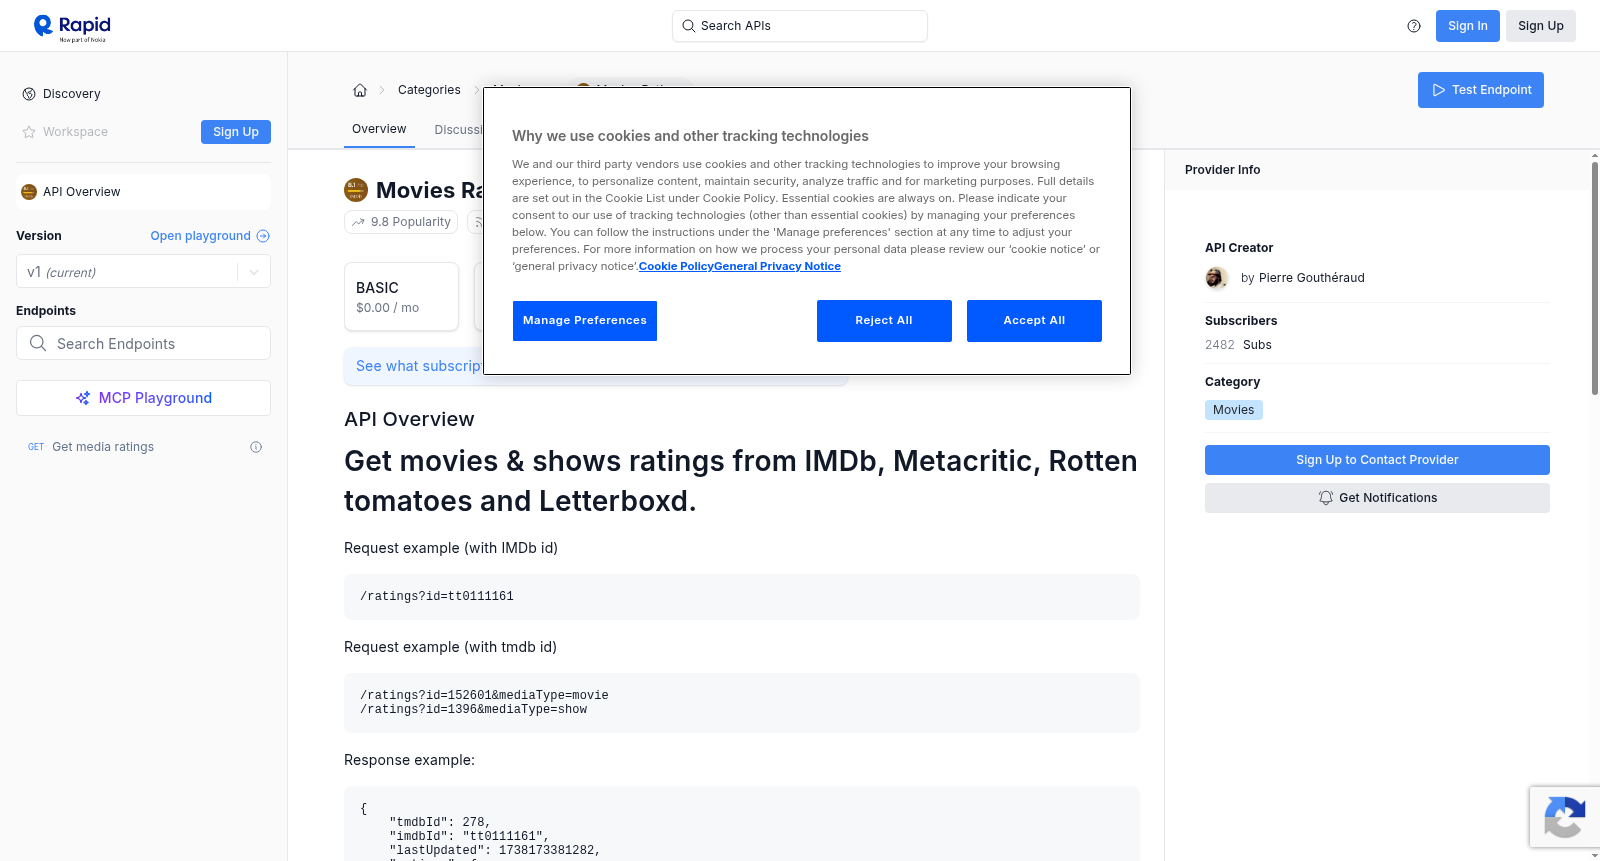Screen dimensions: 1600x861
Task: Click the reCAPTCHA badge
Action: click(1565, 817)
